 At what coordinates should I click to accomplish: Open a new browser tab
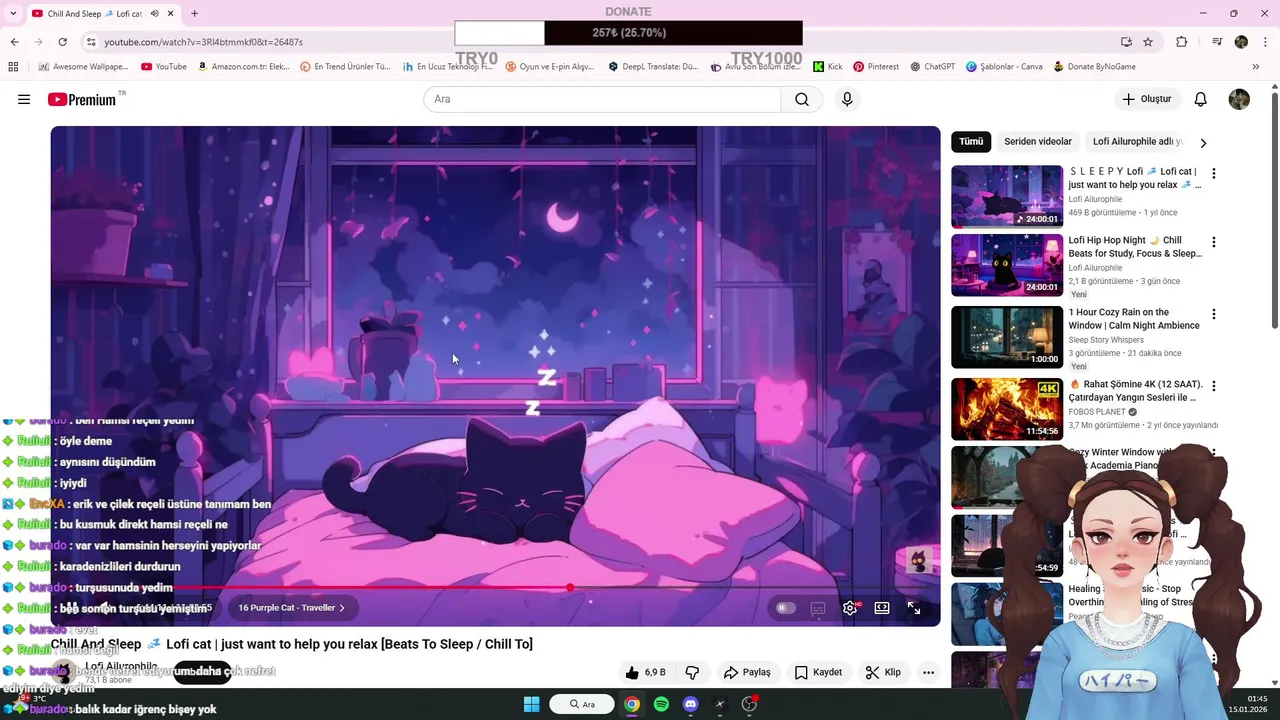(x=194, y=13)
